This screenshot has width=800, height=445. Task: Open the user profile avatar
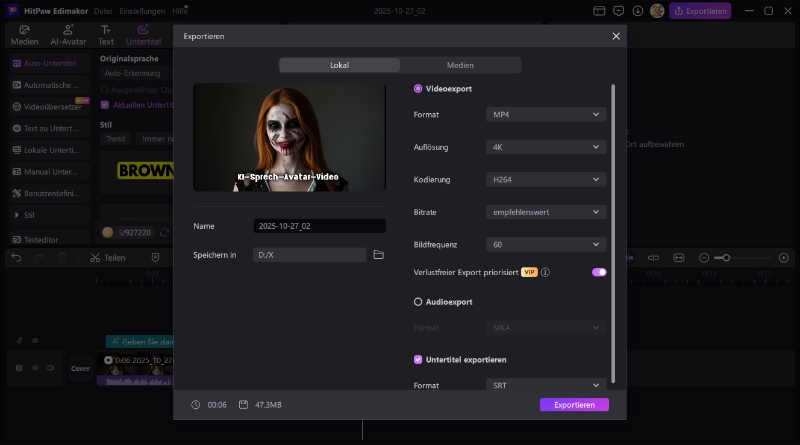(657, 11)
